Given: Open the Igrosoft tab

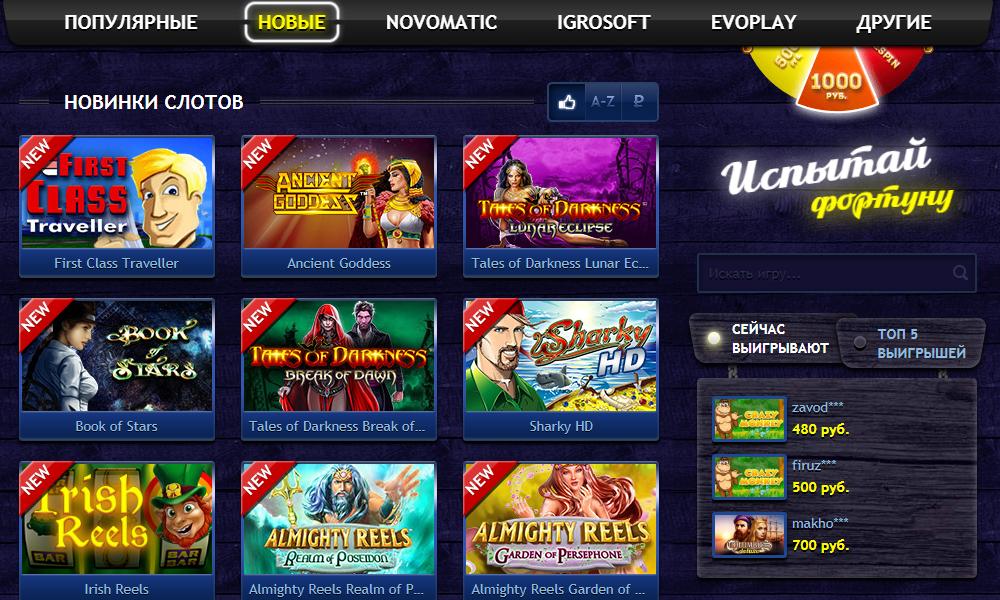Looking at the screenshot, I should (603, 22).
